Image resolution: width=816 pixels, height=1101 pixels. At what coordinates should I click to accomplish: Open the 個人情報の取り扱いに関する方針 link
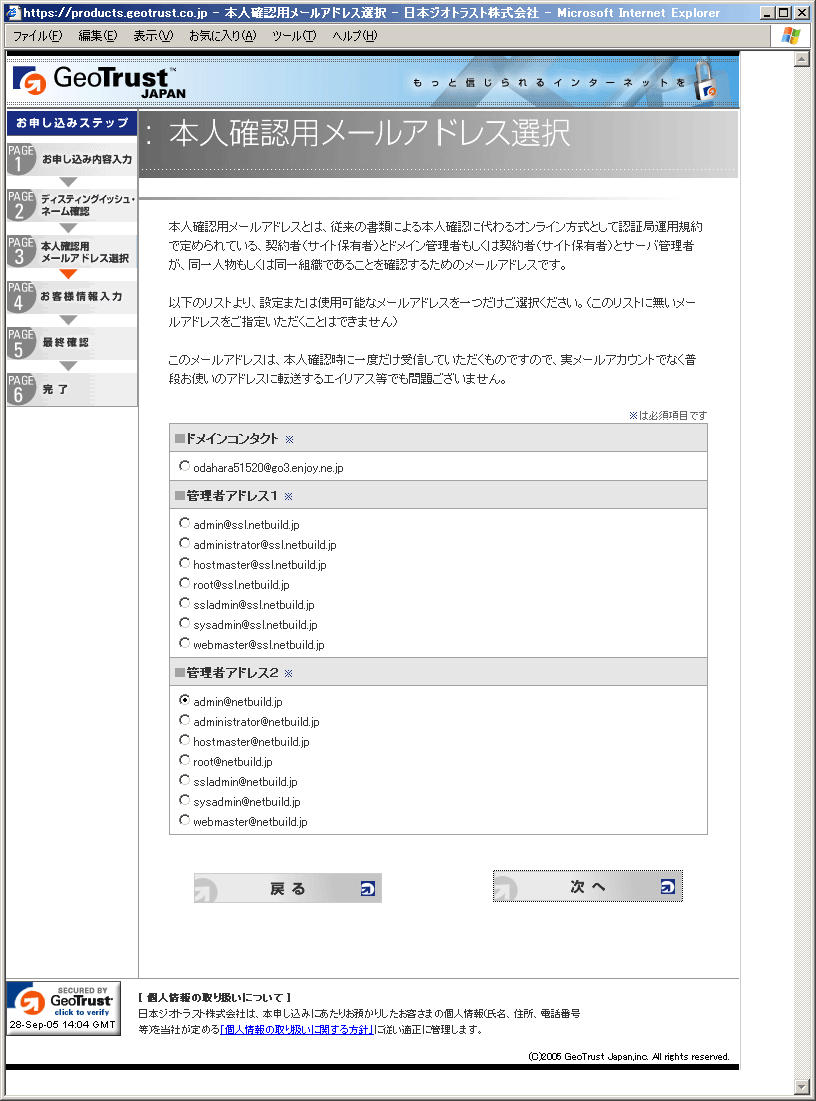coord(296,1030)
